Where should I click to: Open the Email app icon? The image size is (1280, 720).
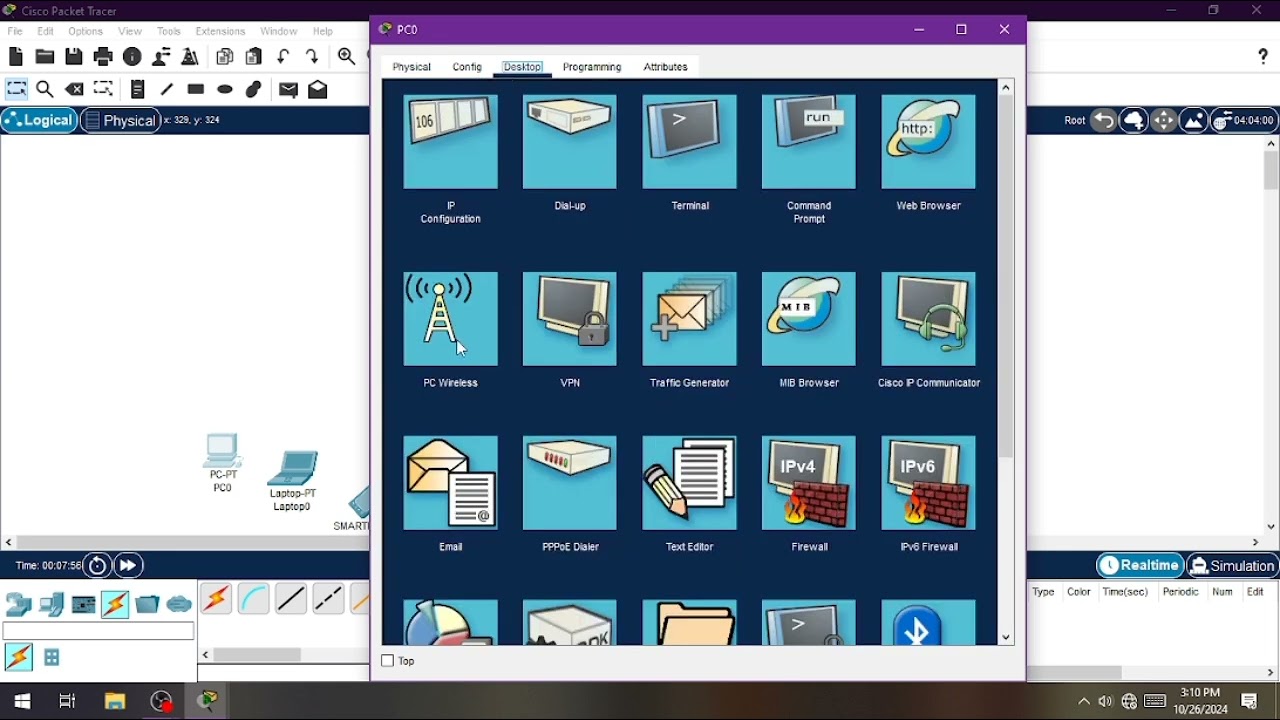[x=450, y=483]
